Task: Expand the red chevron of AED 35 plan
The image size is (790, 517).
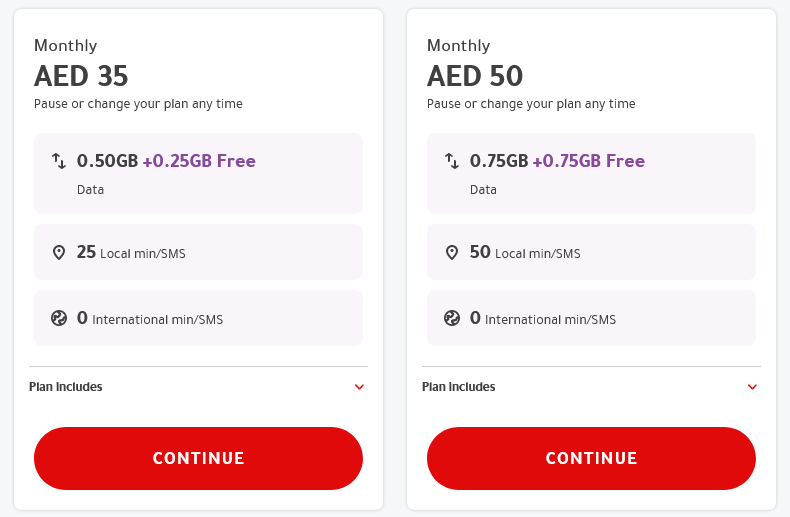Action: (x=360, y=387)
